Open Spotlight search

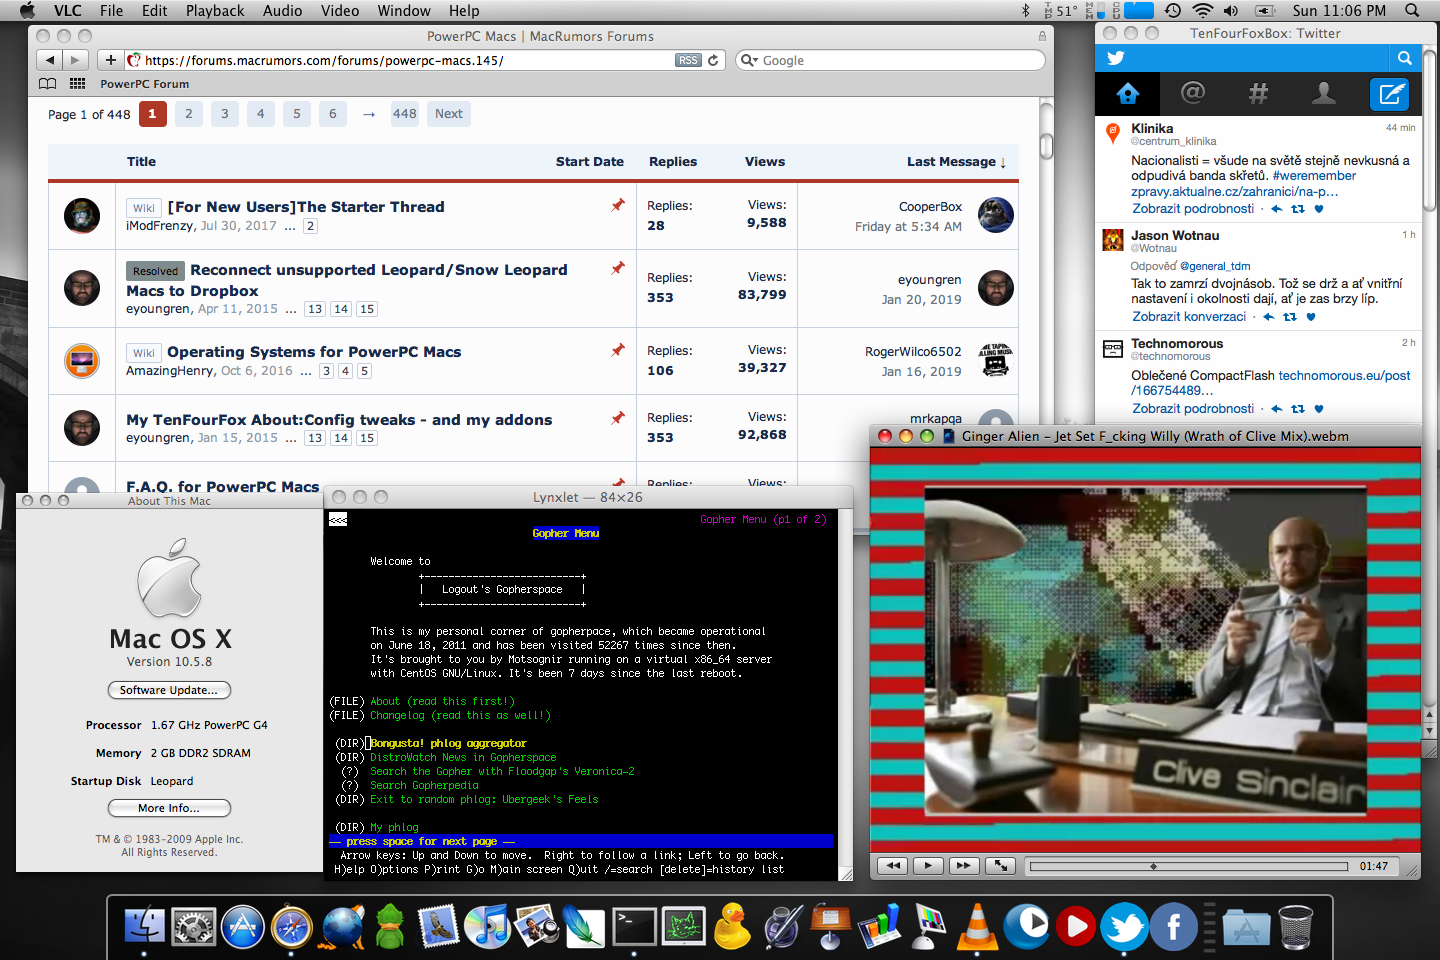1412,10
